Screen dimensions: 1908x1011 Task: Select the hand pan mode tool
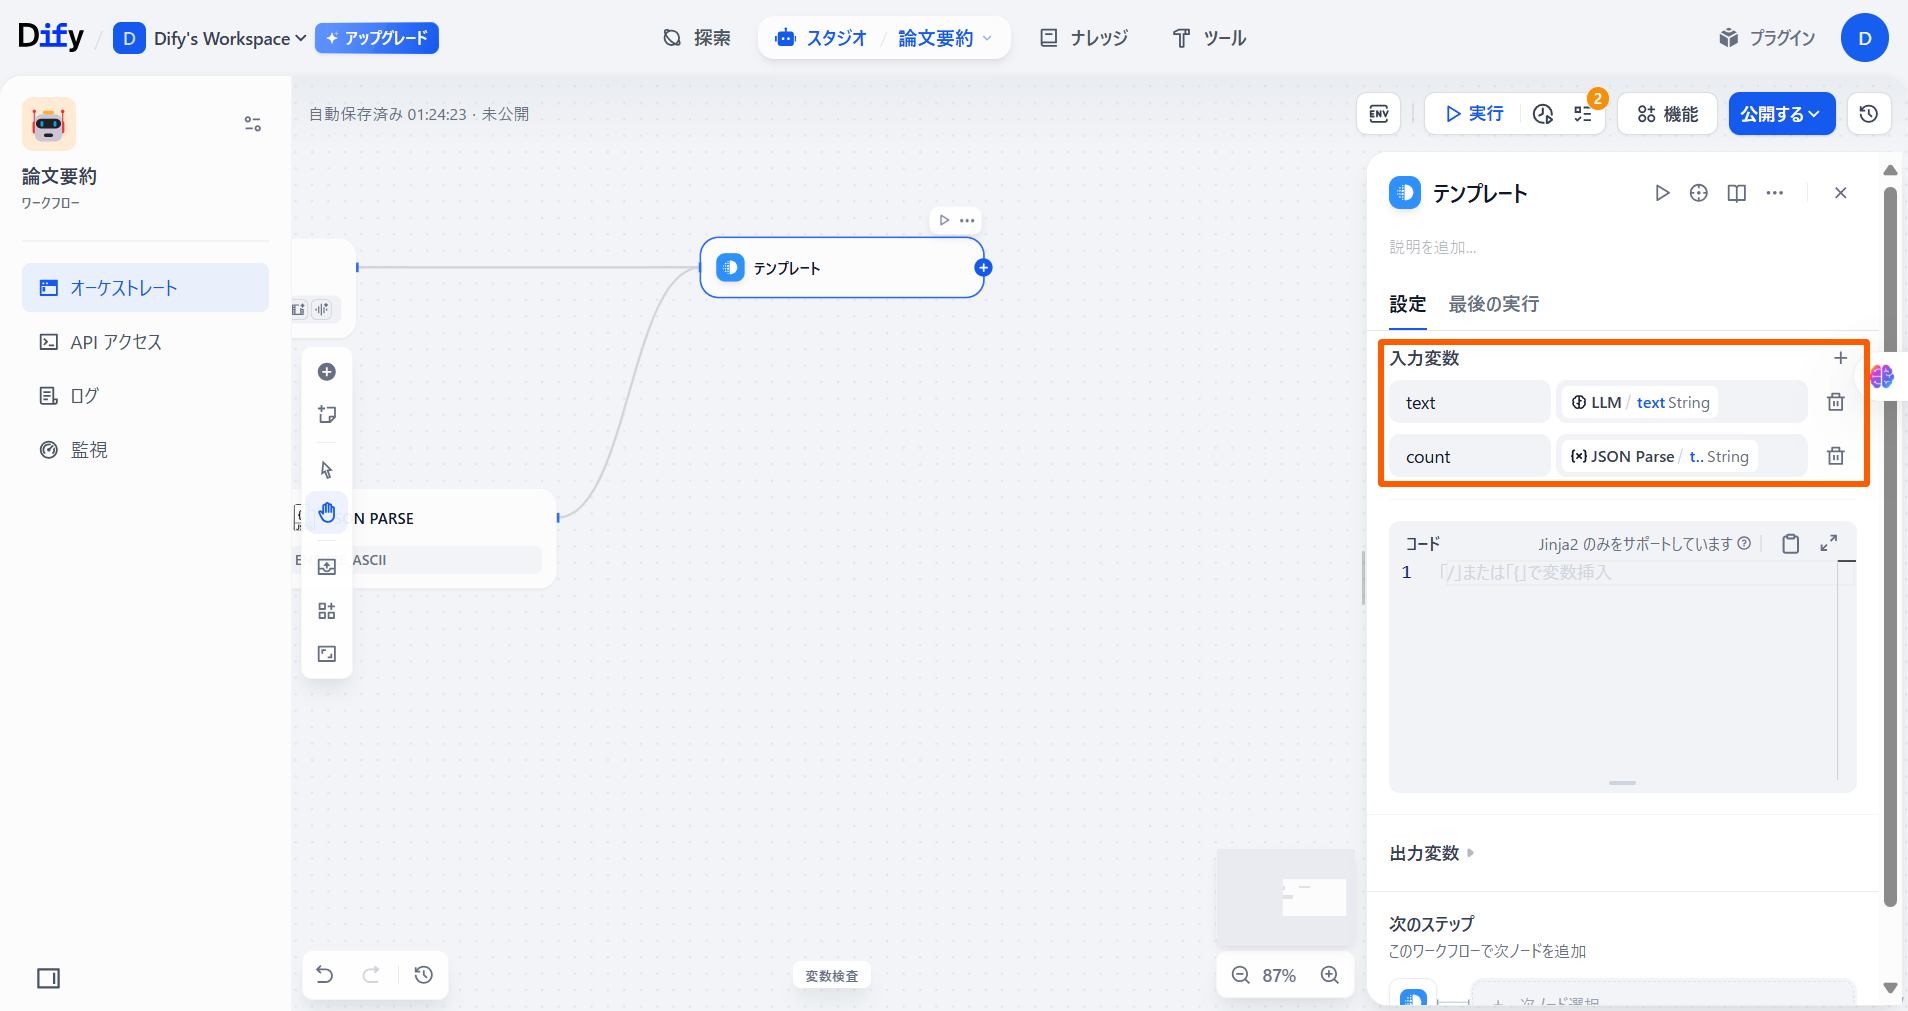click(x=327, y=513)
